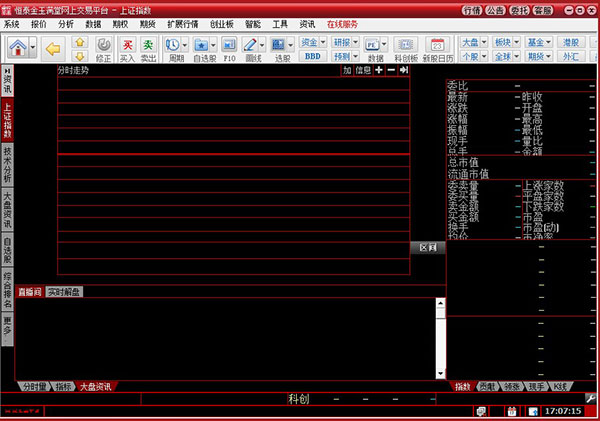Open the 在线服务 menu
Screen dimensions: 600x421
point(343,22)
